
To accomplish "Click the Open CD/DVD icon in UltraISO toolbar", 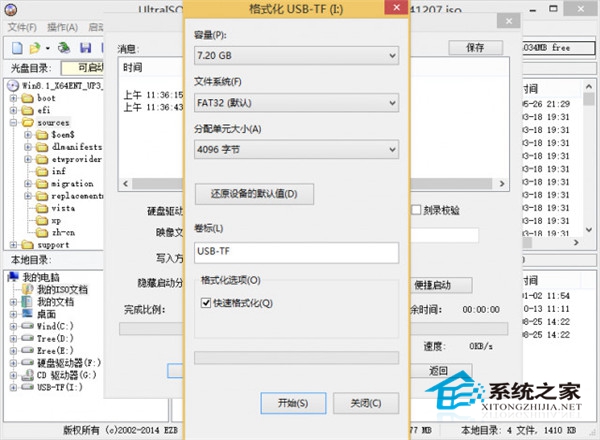I will click(x=64, y=48).
